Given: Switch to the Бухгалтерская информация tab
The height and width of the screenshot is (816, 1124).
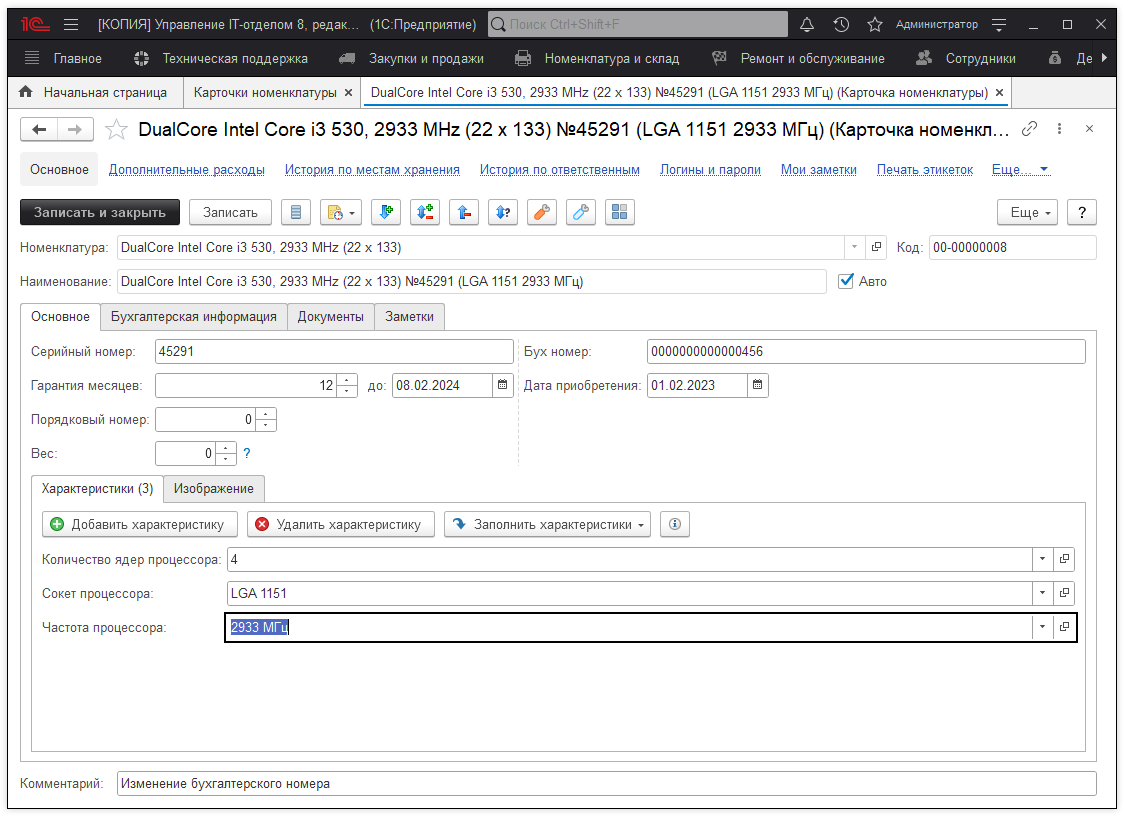Looking at the screenshot, I should pyautogui.click(x=194, y=316).
